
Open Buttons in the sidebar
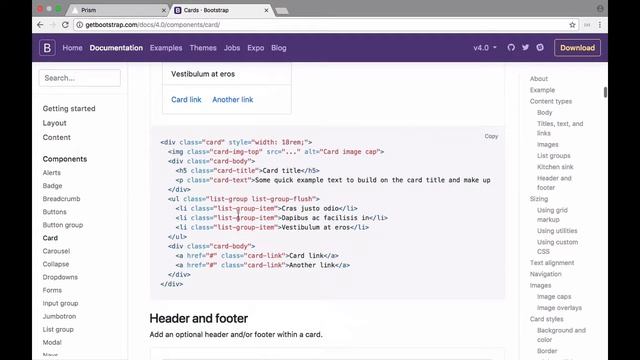[x=54, y=212]
